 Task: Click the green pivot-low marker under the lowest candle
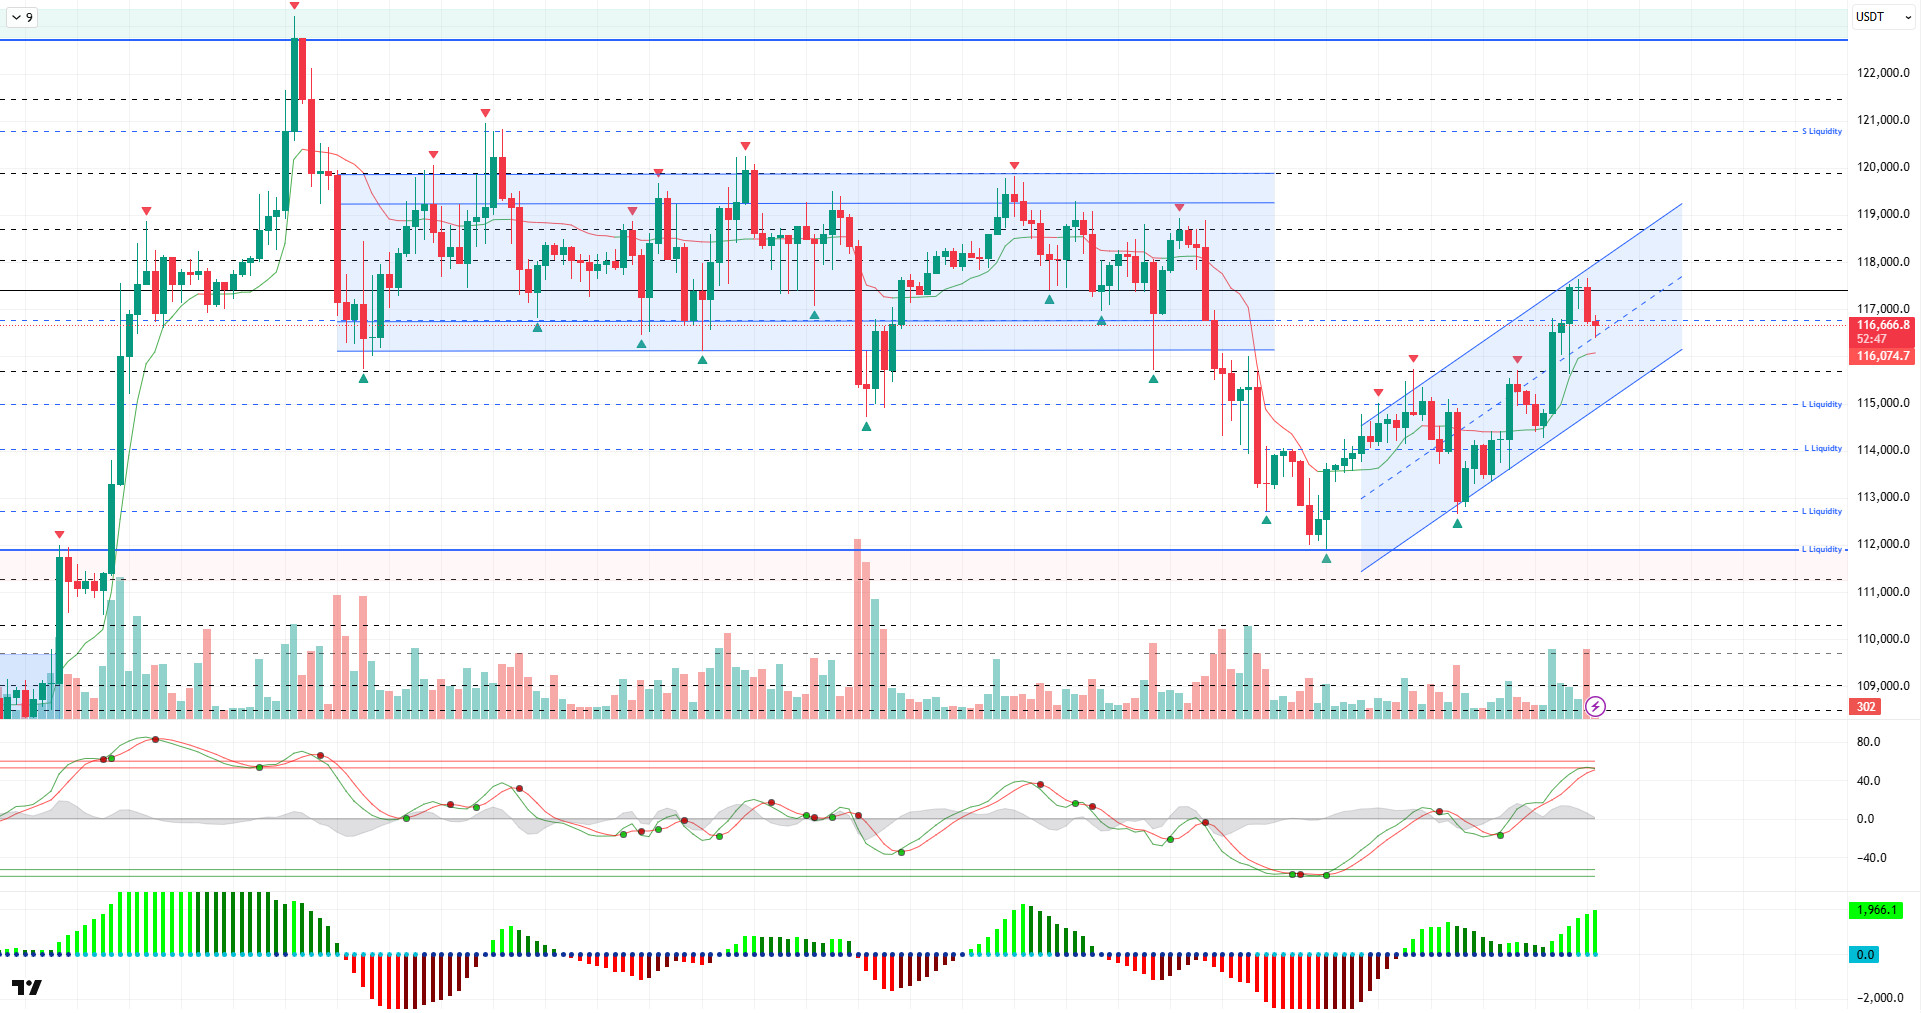pos(1326,558)
